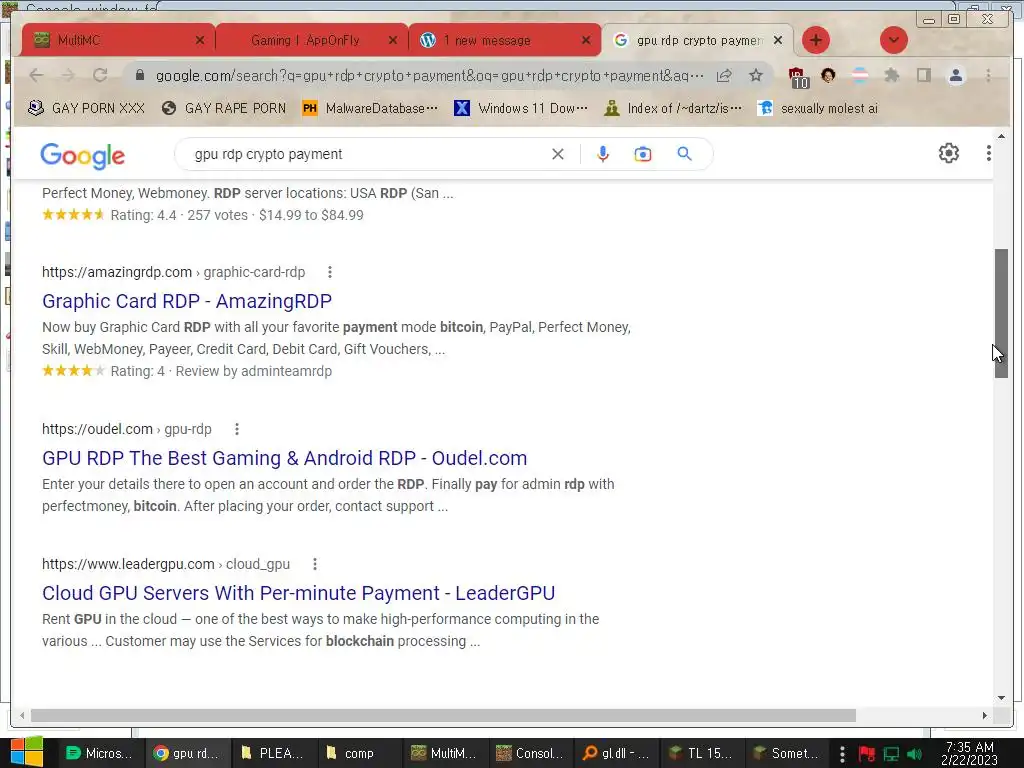Image resolution: width=1024 pixels, height=768 pixels.
Task: Switch to the MultiM… taskbar window
Action: [x=444, y=753]
